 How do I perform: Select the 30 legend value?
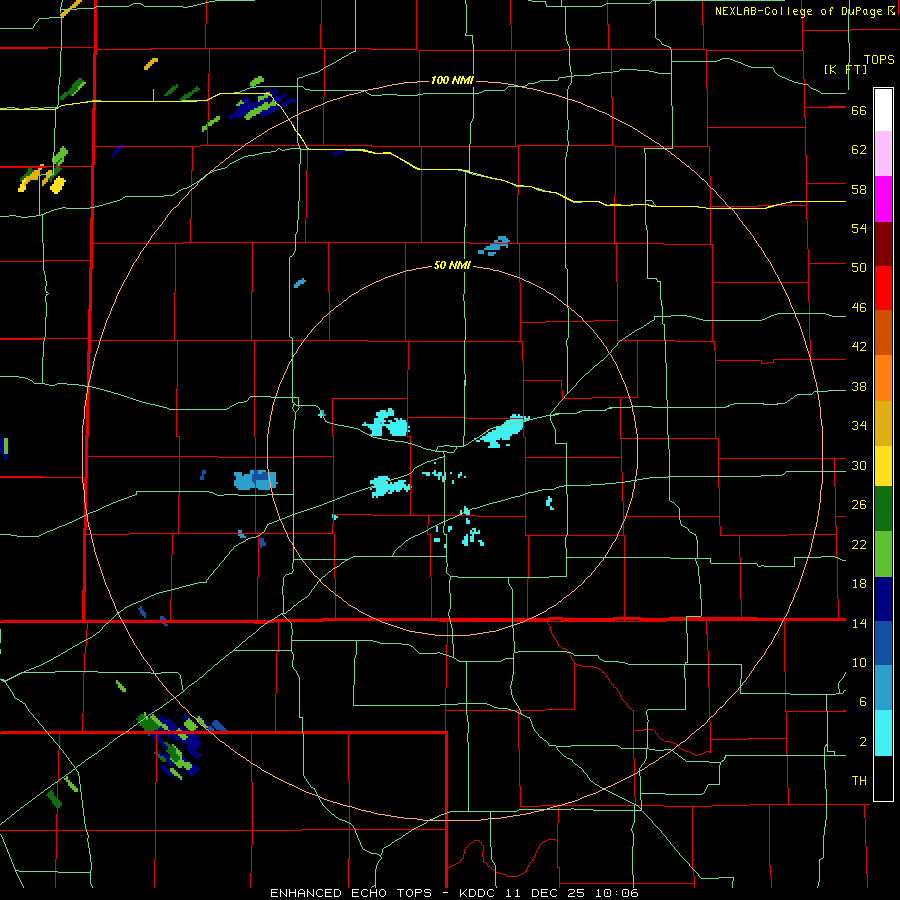859,465
